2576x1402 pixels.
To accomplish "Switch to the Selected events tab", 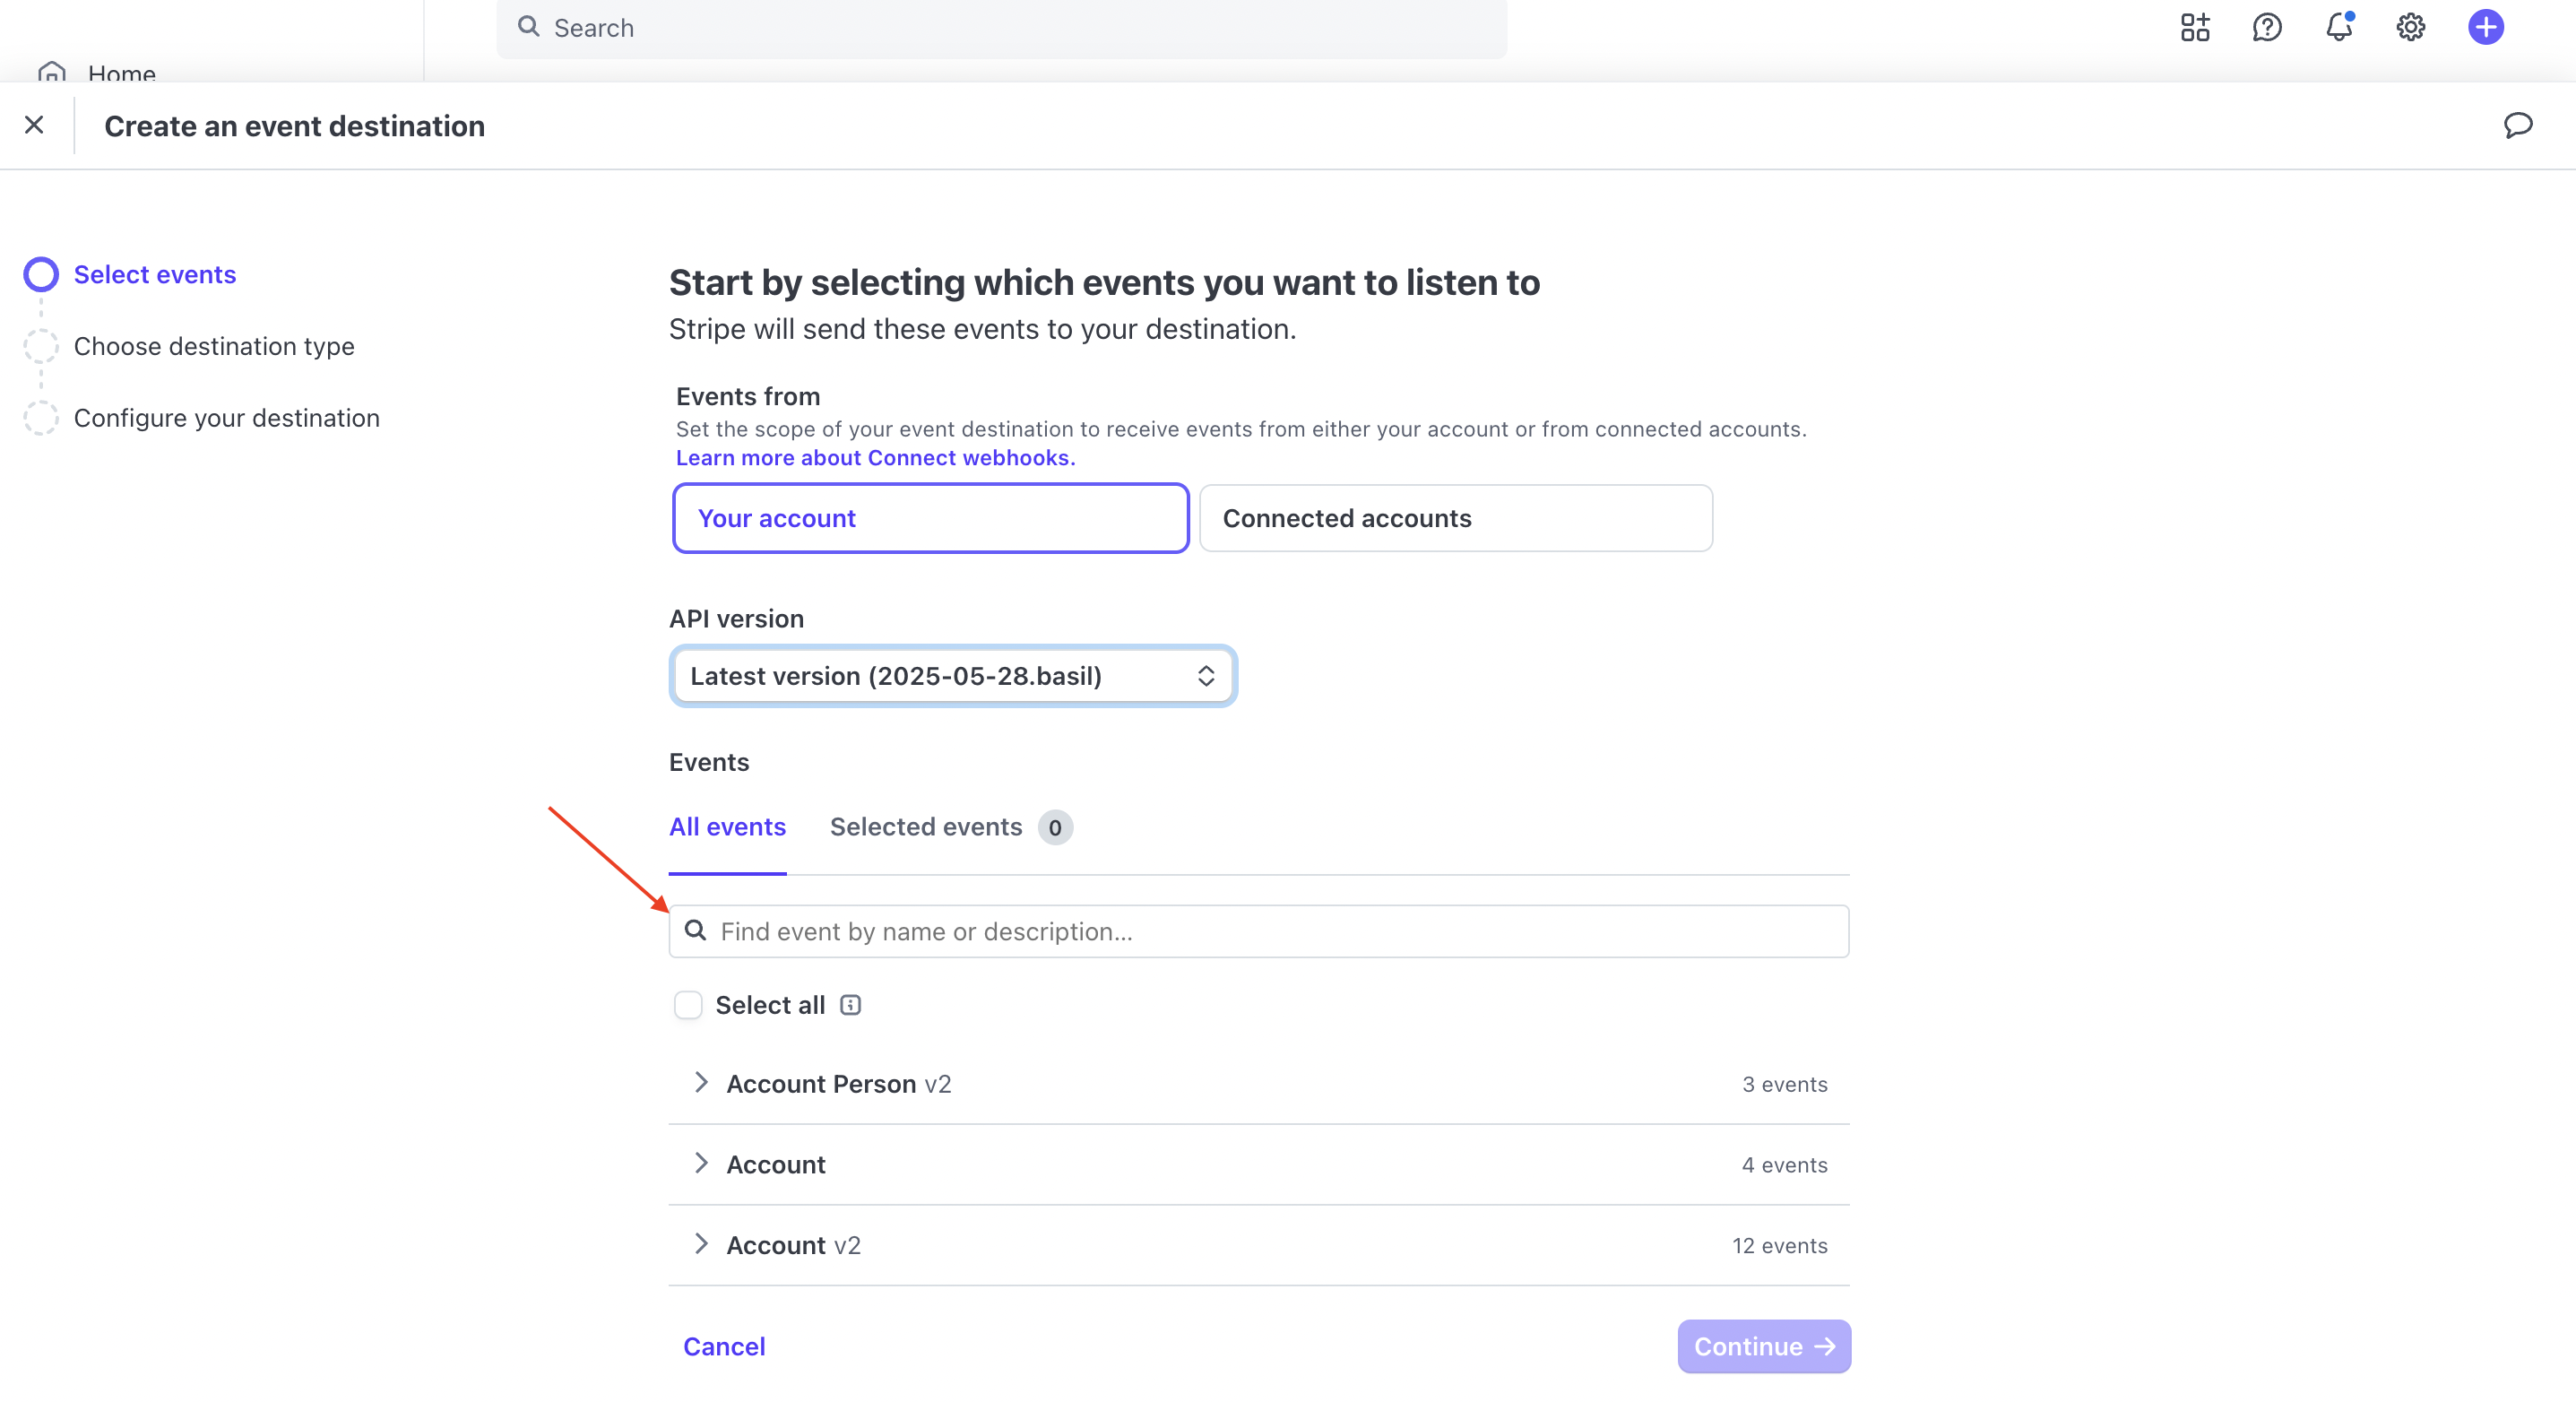I will [x=950, y=827].
